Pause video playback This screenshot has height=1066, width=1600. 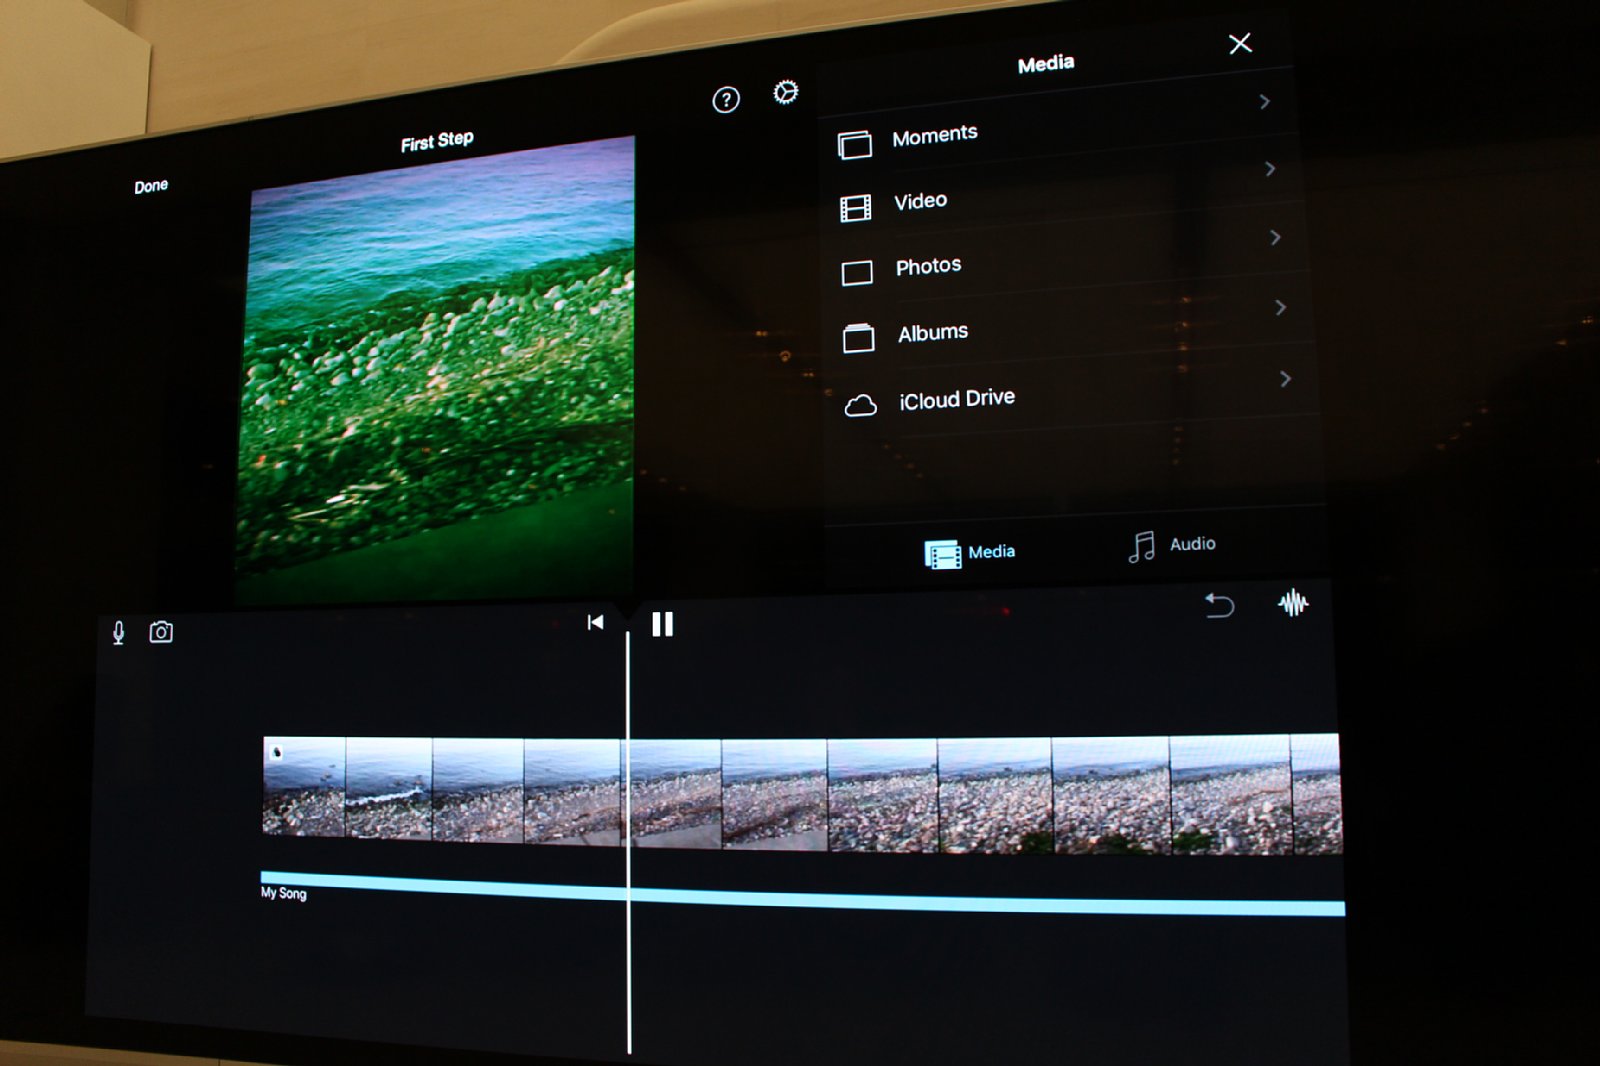click(x=662, y=624)
